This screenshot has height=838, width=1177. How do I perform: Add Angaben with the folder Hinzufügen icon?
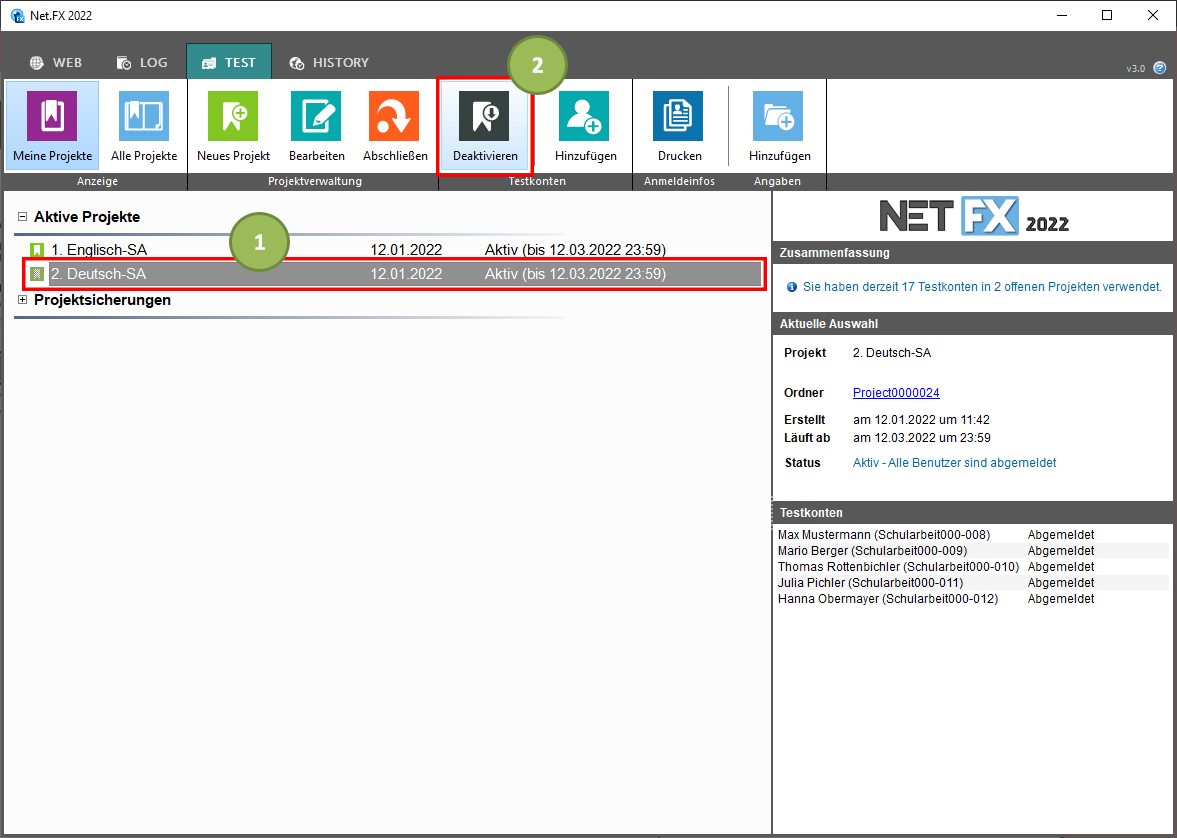tap(778, 116)
